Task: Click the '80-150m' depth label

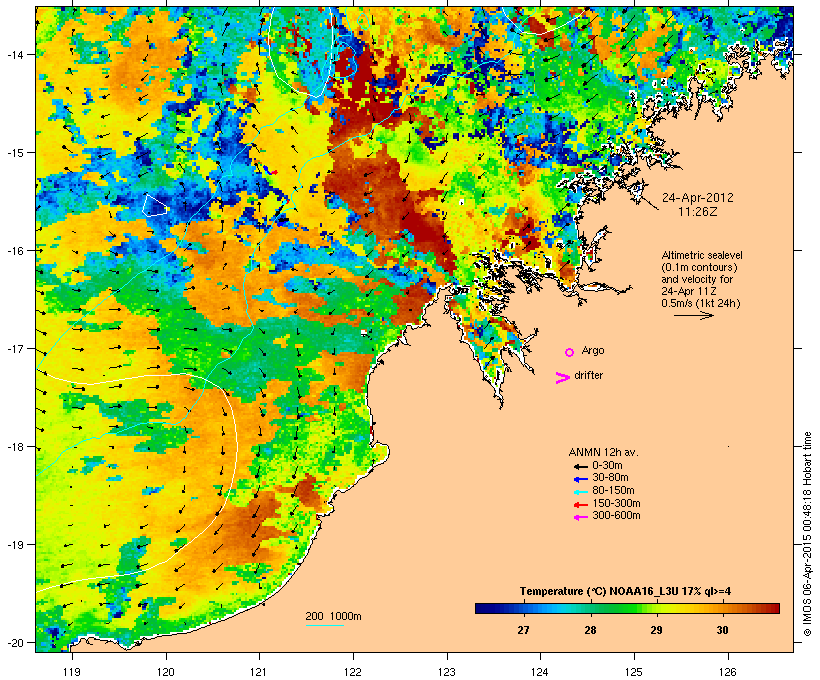Action: pos(613,491)
